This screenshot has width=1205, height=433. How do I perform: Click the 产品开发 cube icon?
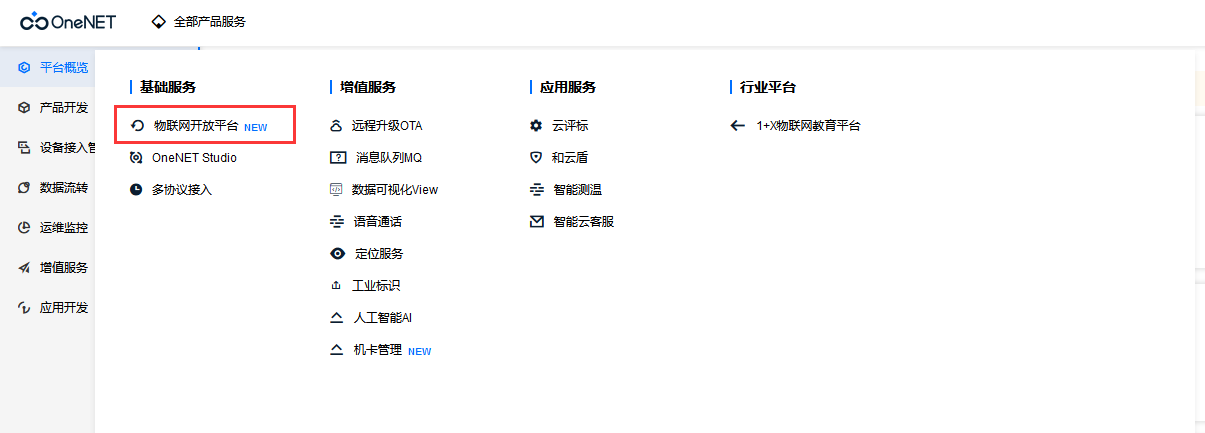pyautogui.click(x=24, y=108)
